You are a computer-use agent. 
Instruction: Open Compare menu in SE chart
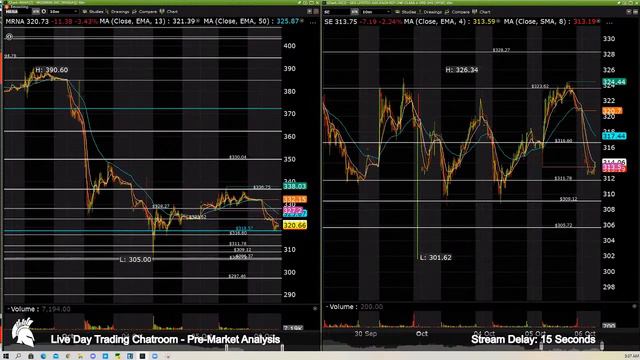coord(458,12)
